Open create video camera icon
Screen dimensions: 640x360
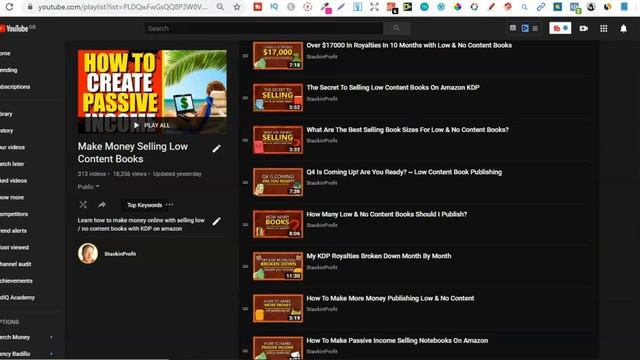click(584, 28)
